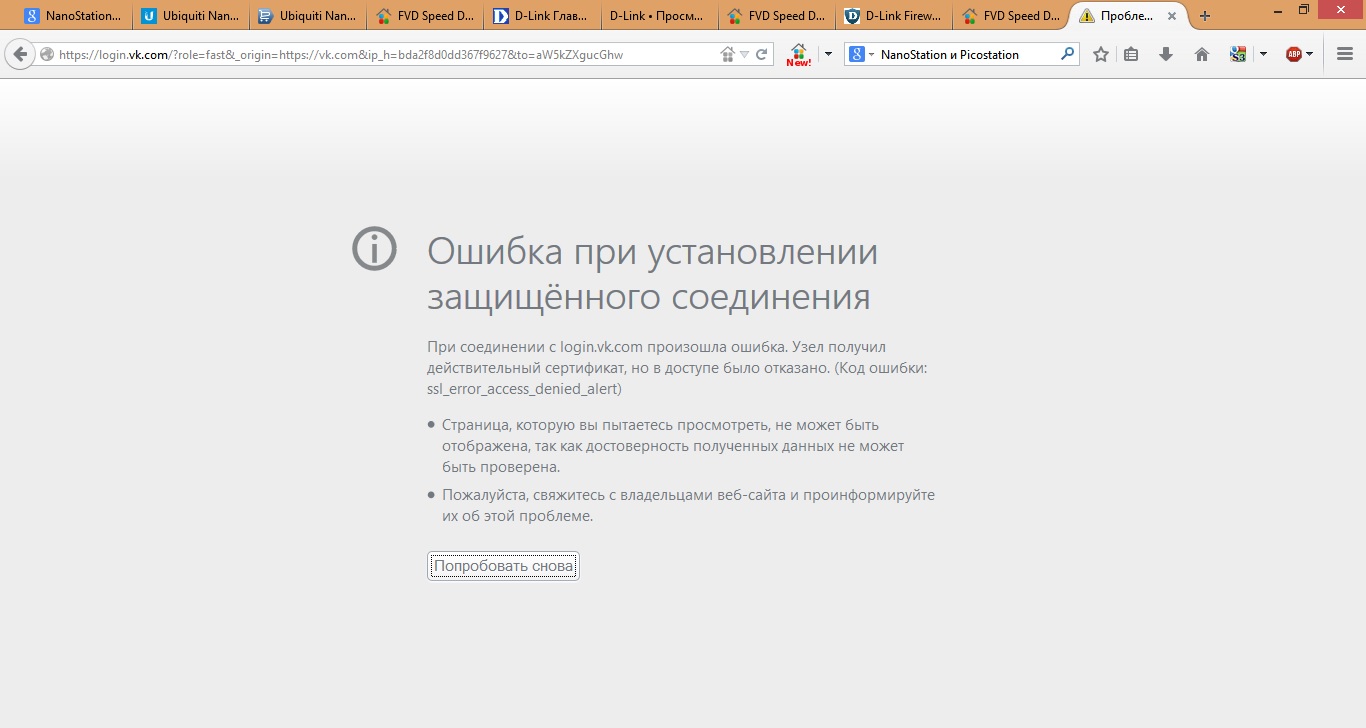The height and width of the screenshot is (728, 1366).
Task: Switch to the NanoStation tab
Action: click(76, 16)
